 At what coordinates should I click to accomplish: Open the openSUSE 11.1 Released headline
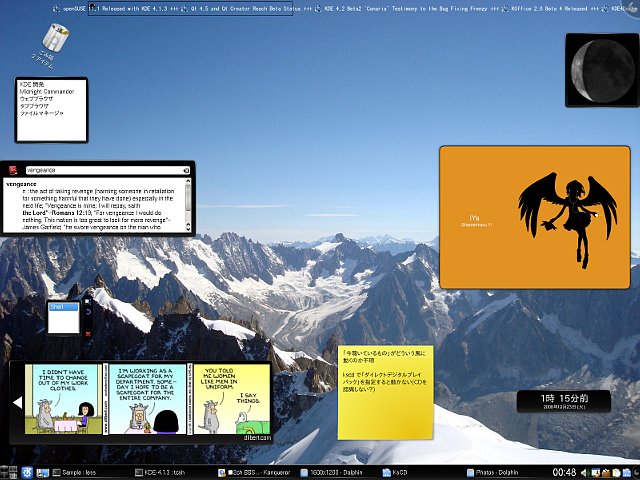tap(115, 9)
